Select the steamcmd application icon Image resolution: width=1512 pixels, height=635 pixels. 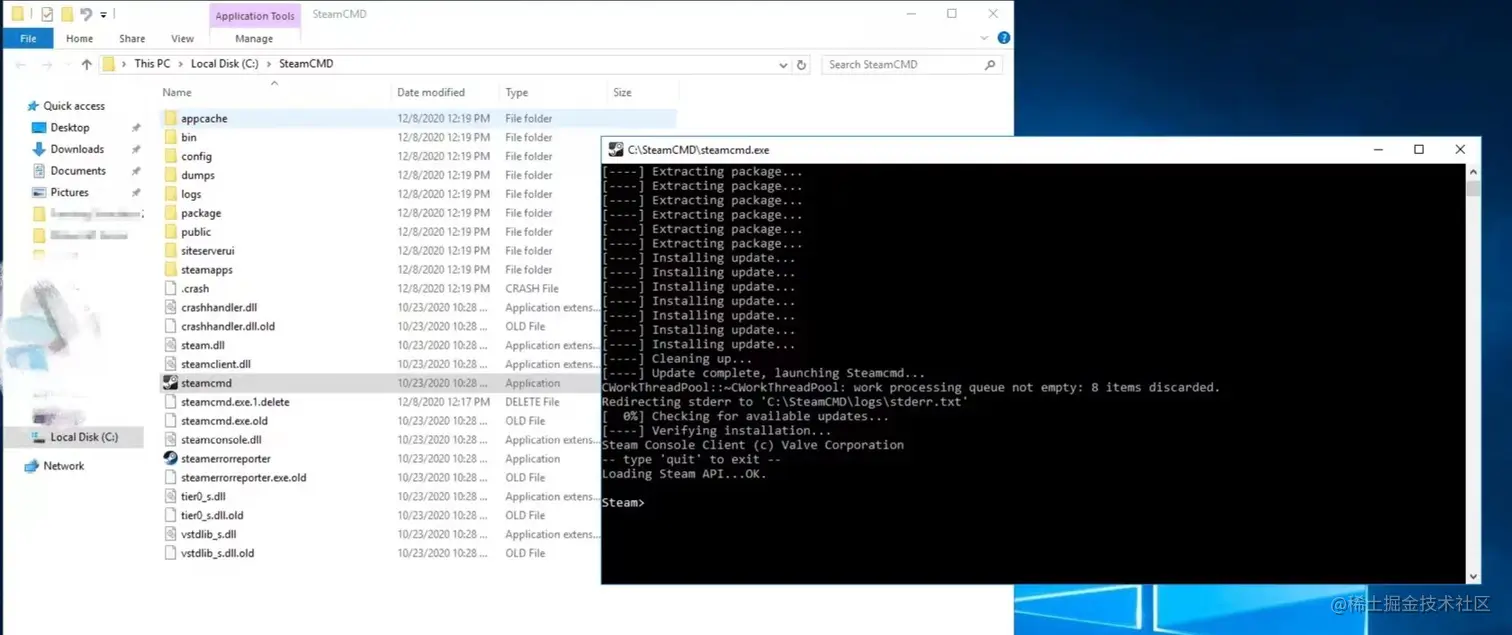(170, 383)
